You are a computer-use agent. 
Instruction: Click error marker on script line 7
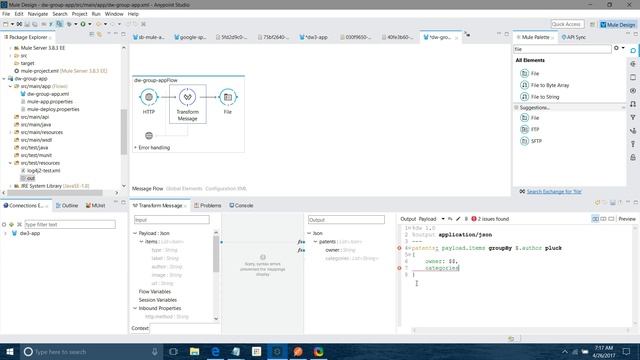pyautogui.click(x=399, y=268)
